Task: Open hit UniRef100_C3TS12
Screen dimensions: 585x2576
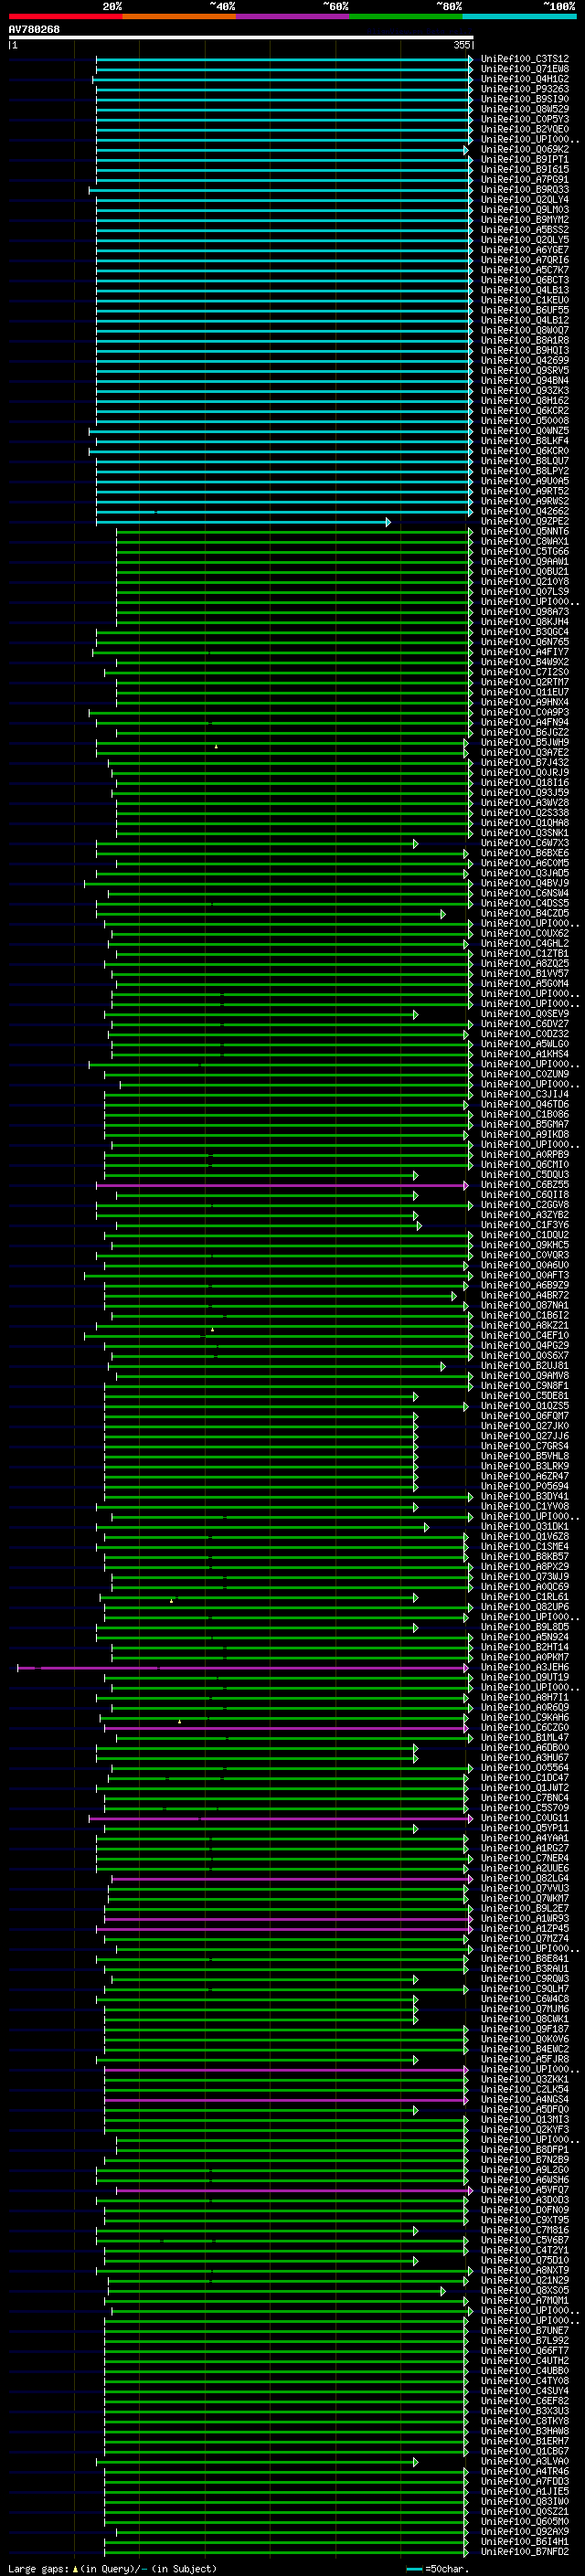Action: pyautogui.click(x=525, y=59)
